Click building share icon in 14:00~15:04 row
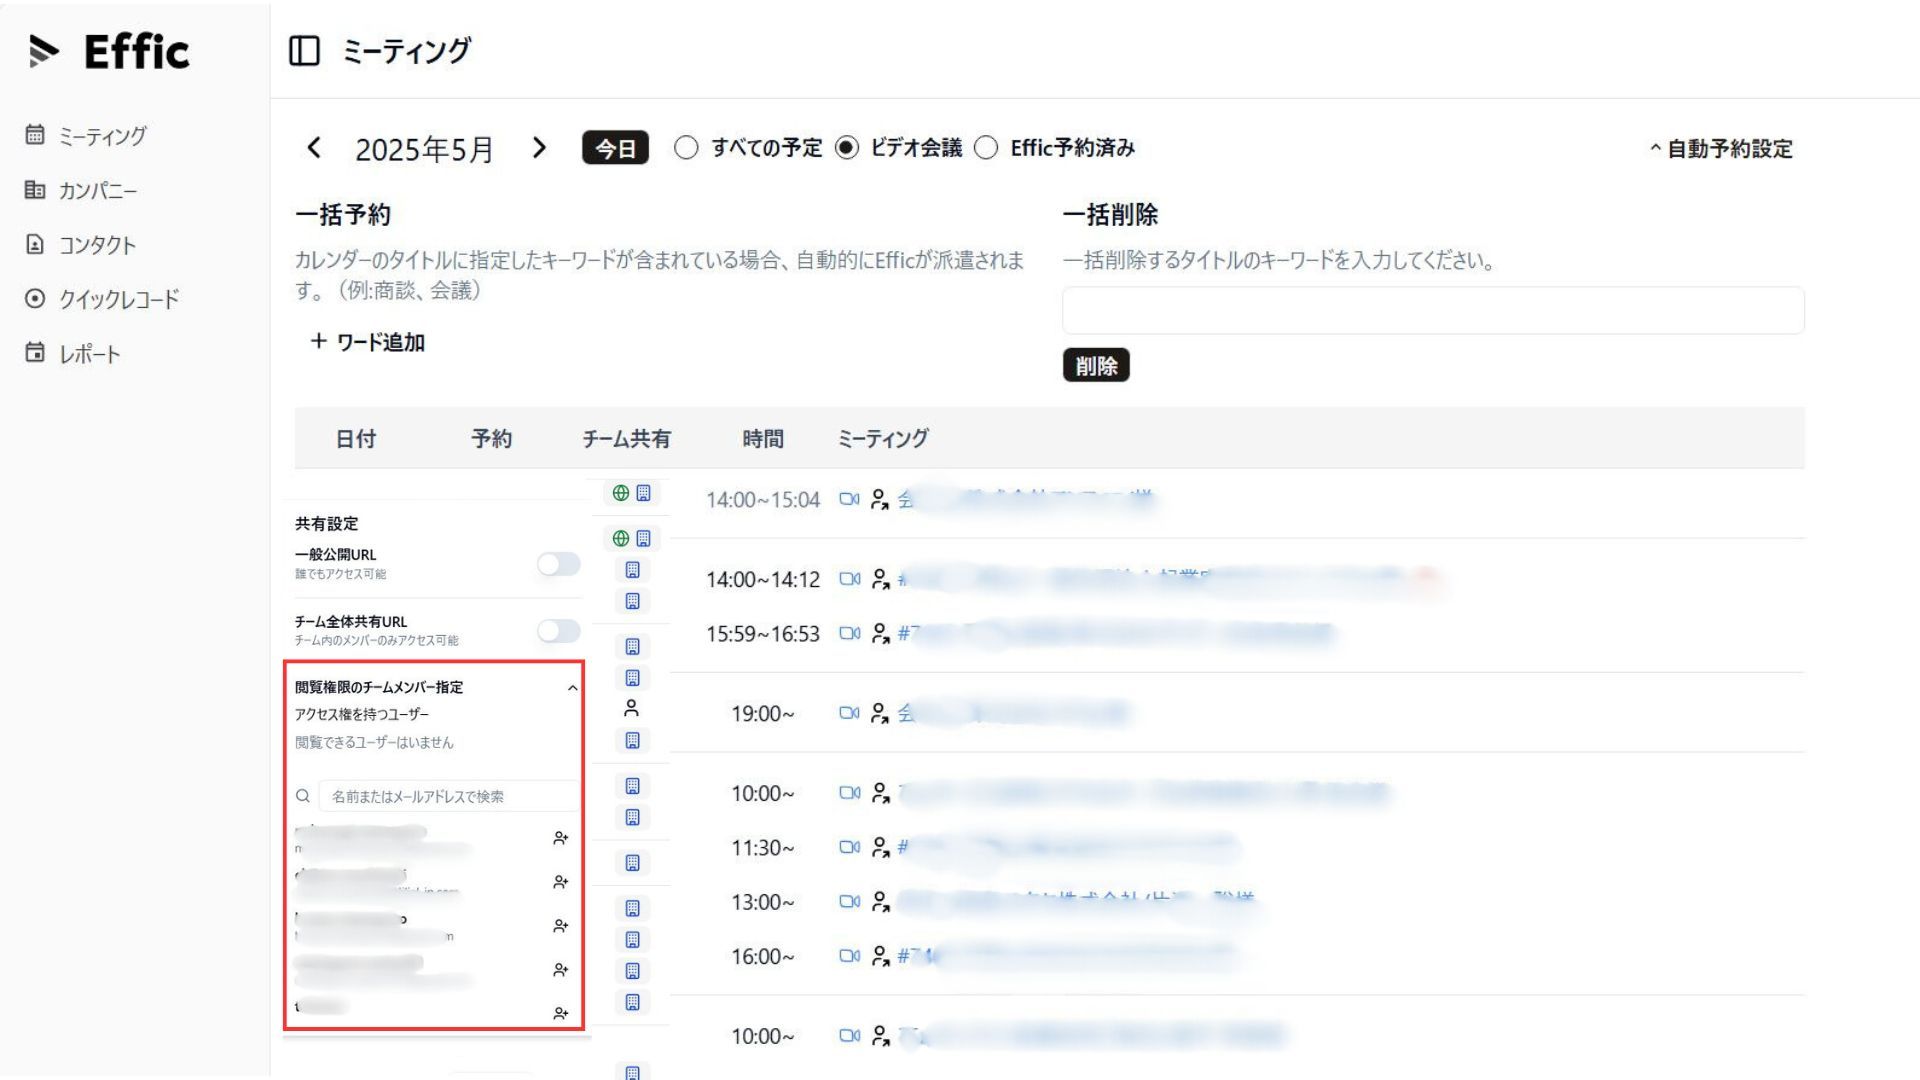This screenshot has width=1920, height=1080. pyautogui.click(x=644, y=493)
